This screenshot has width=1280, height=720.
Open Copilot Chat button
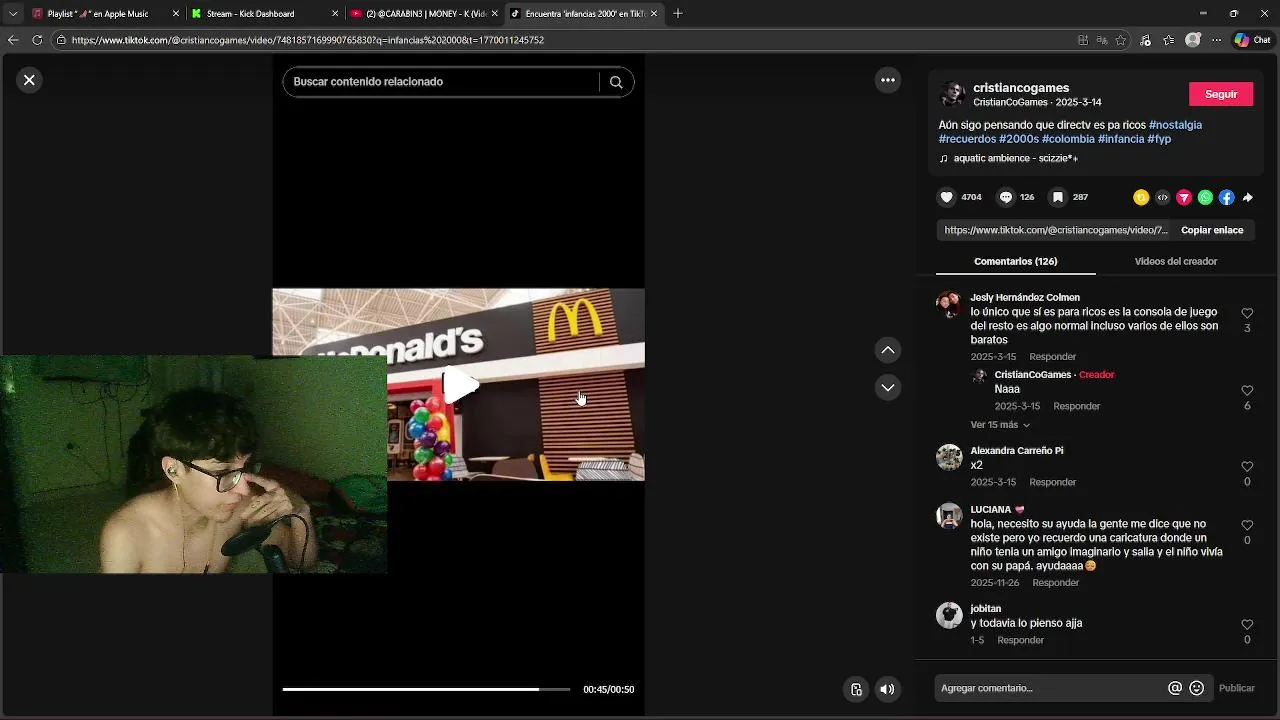tap(1252, 40)
